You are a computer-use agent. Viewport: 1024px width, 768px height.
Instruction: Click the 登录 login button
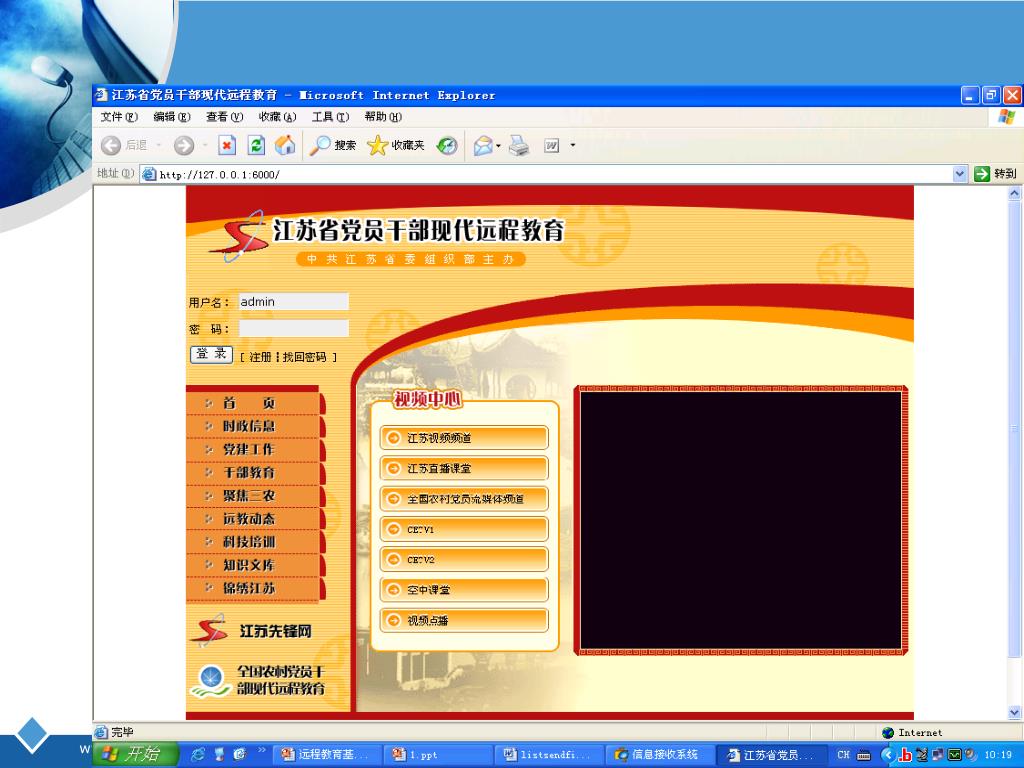(211, 355)
